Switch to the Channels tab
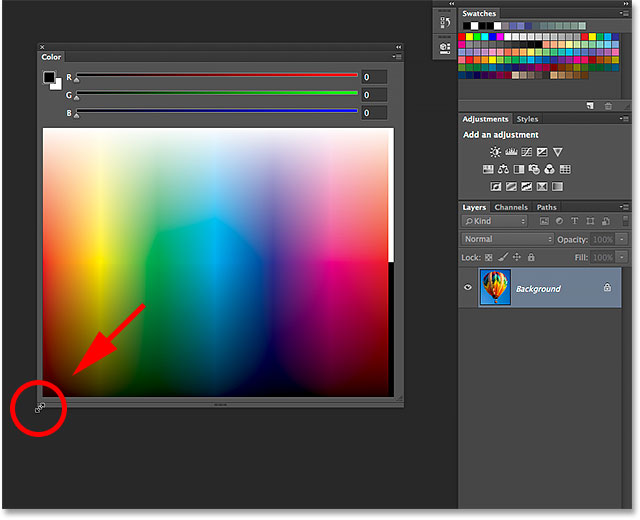 coord(511,207)
